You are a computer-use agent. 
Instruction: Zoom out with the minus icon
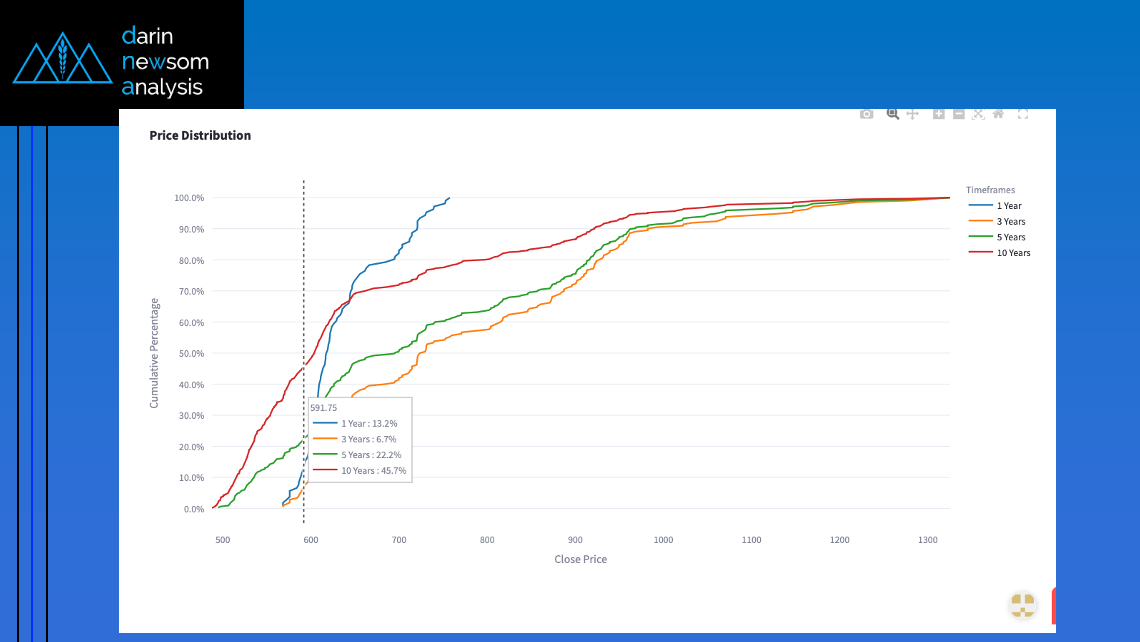click(x=958, y=114)
